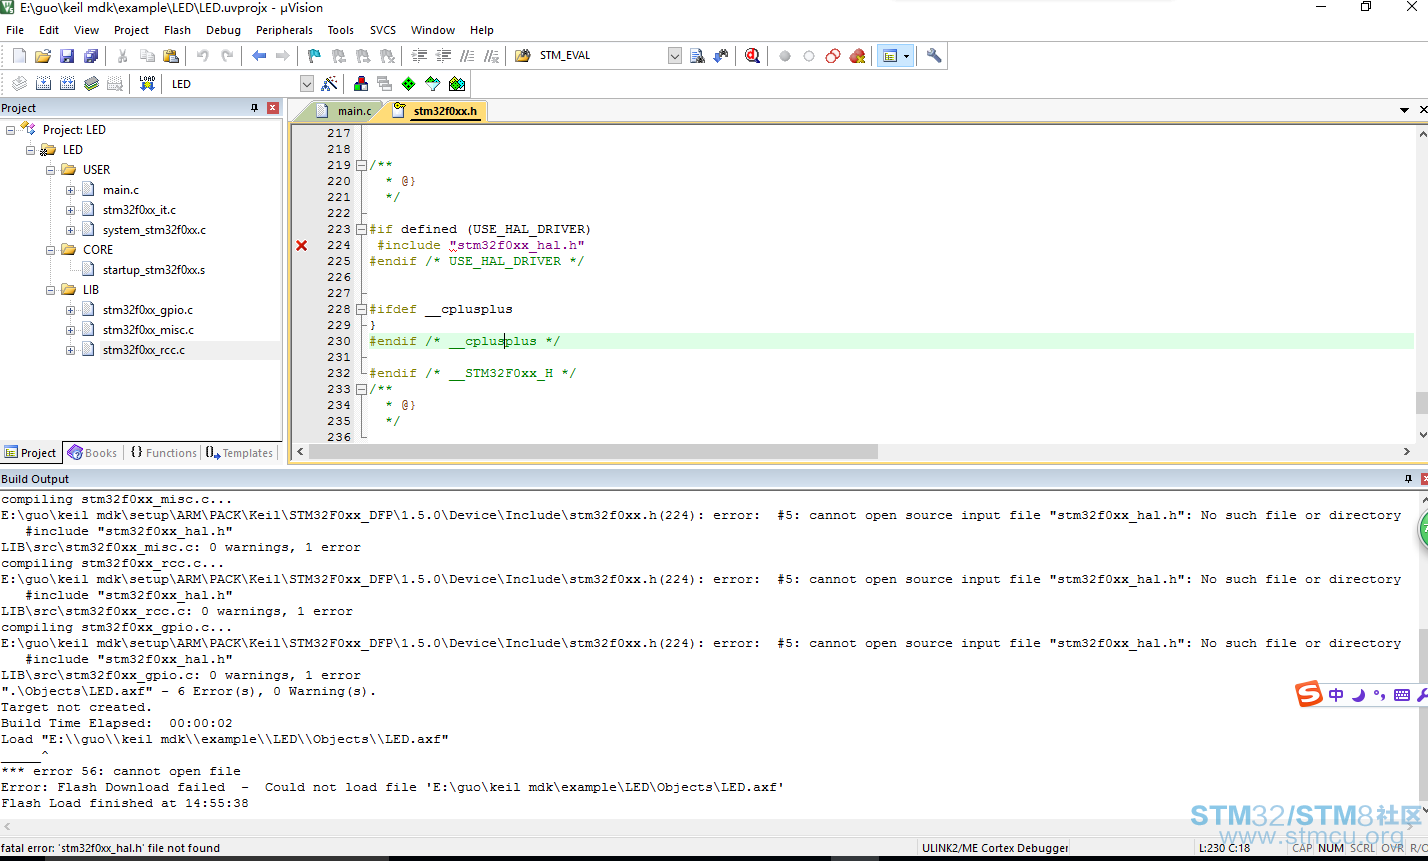Insert bookmark with the blue flag icon
This screenshot has height=861, width=1428.
pyautogui.click(x=314, y=56)
